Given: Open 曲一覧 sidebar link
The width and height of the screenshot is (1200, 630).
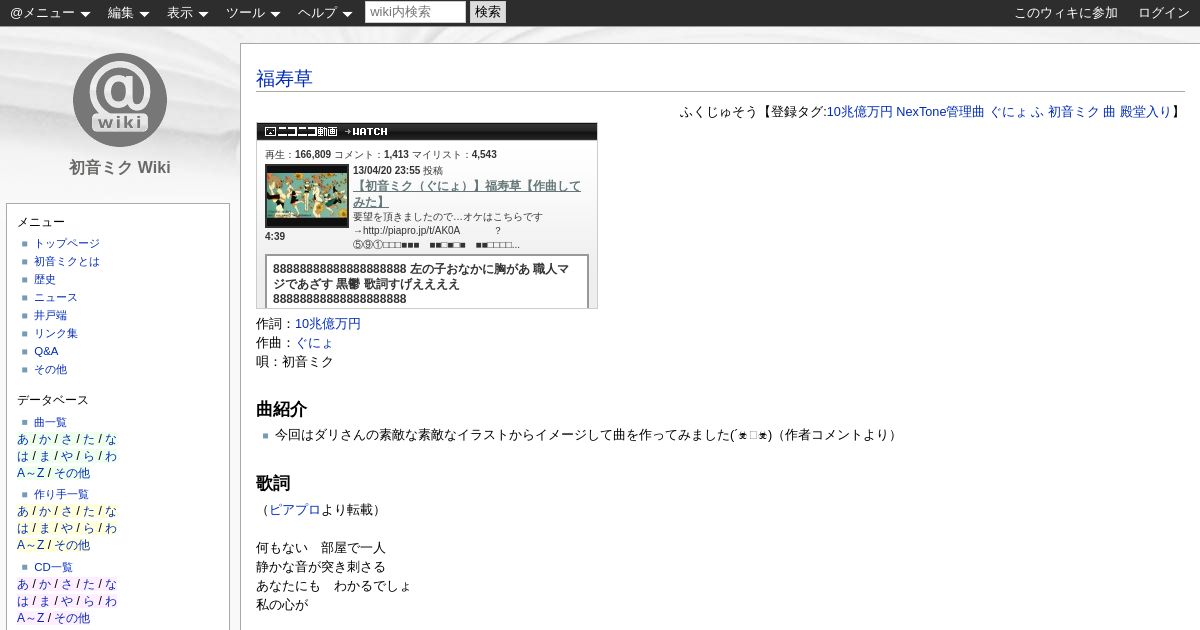Looking at the screenshot, I should tap(50, 422).
